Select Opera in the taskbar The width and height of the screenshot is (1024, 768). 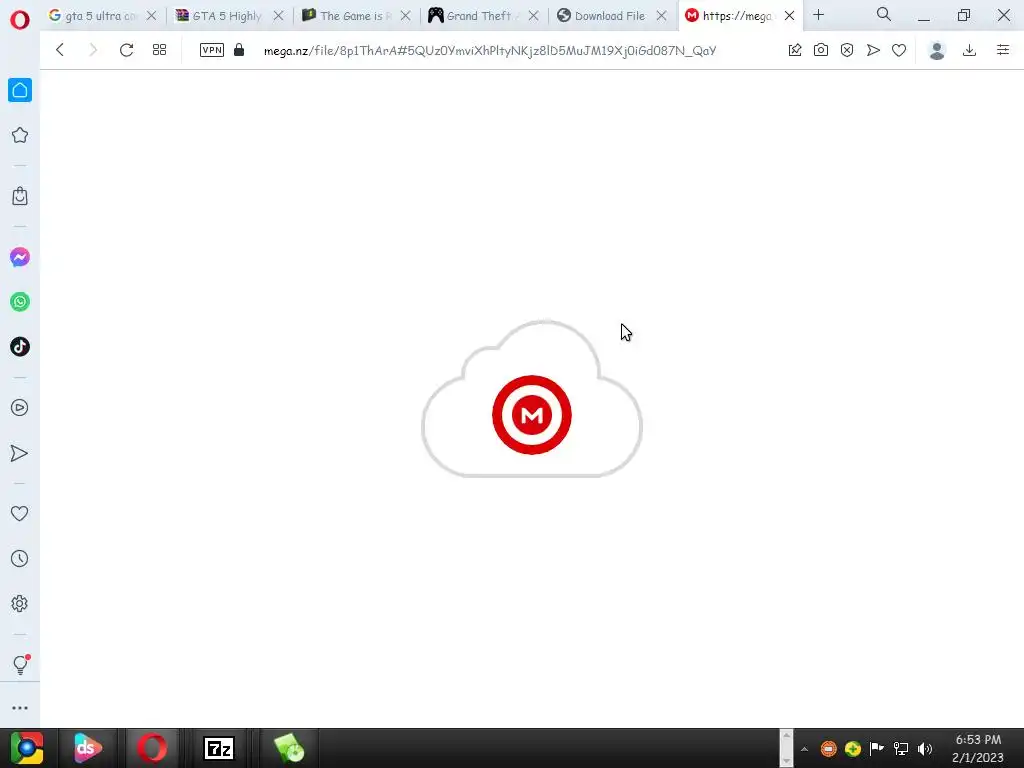(x=152, y=748)
